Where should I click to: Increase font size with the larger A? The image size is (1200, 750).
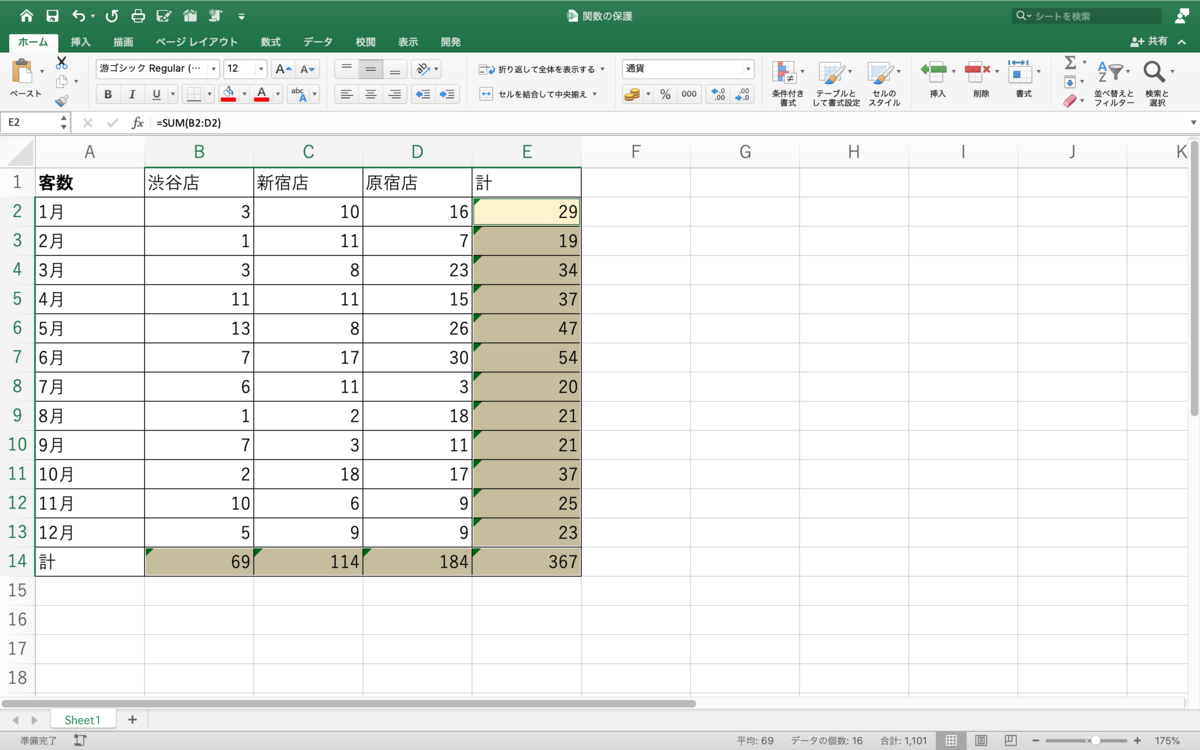pyautogui.click(x=283, y=69)
